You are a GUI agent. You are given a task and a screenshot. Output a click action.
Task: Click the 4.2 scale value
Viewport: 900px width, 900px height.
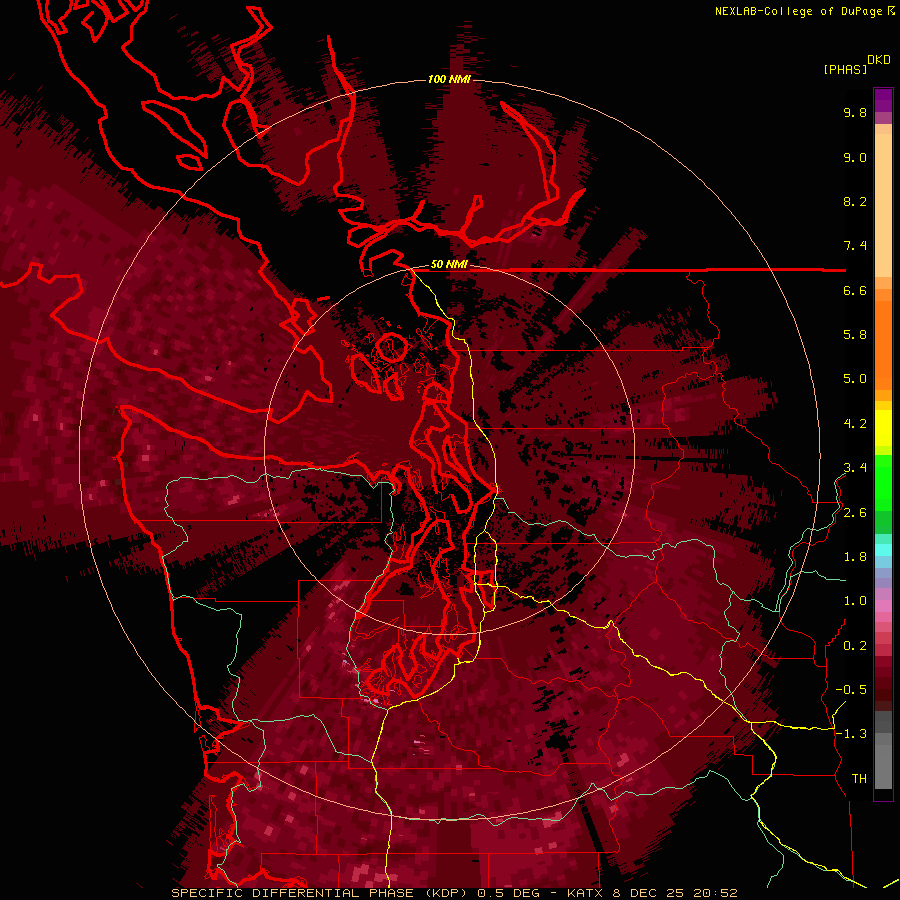pyautogui.click(x=855, y=424)
